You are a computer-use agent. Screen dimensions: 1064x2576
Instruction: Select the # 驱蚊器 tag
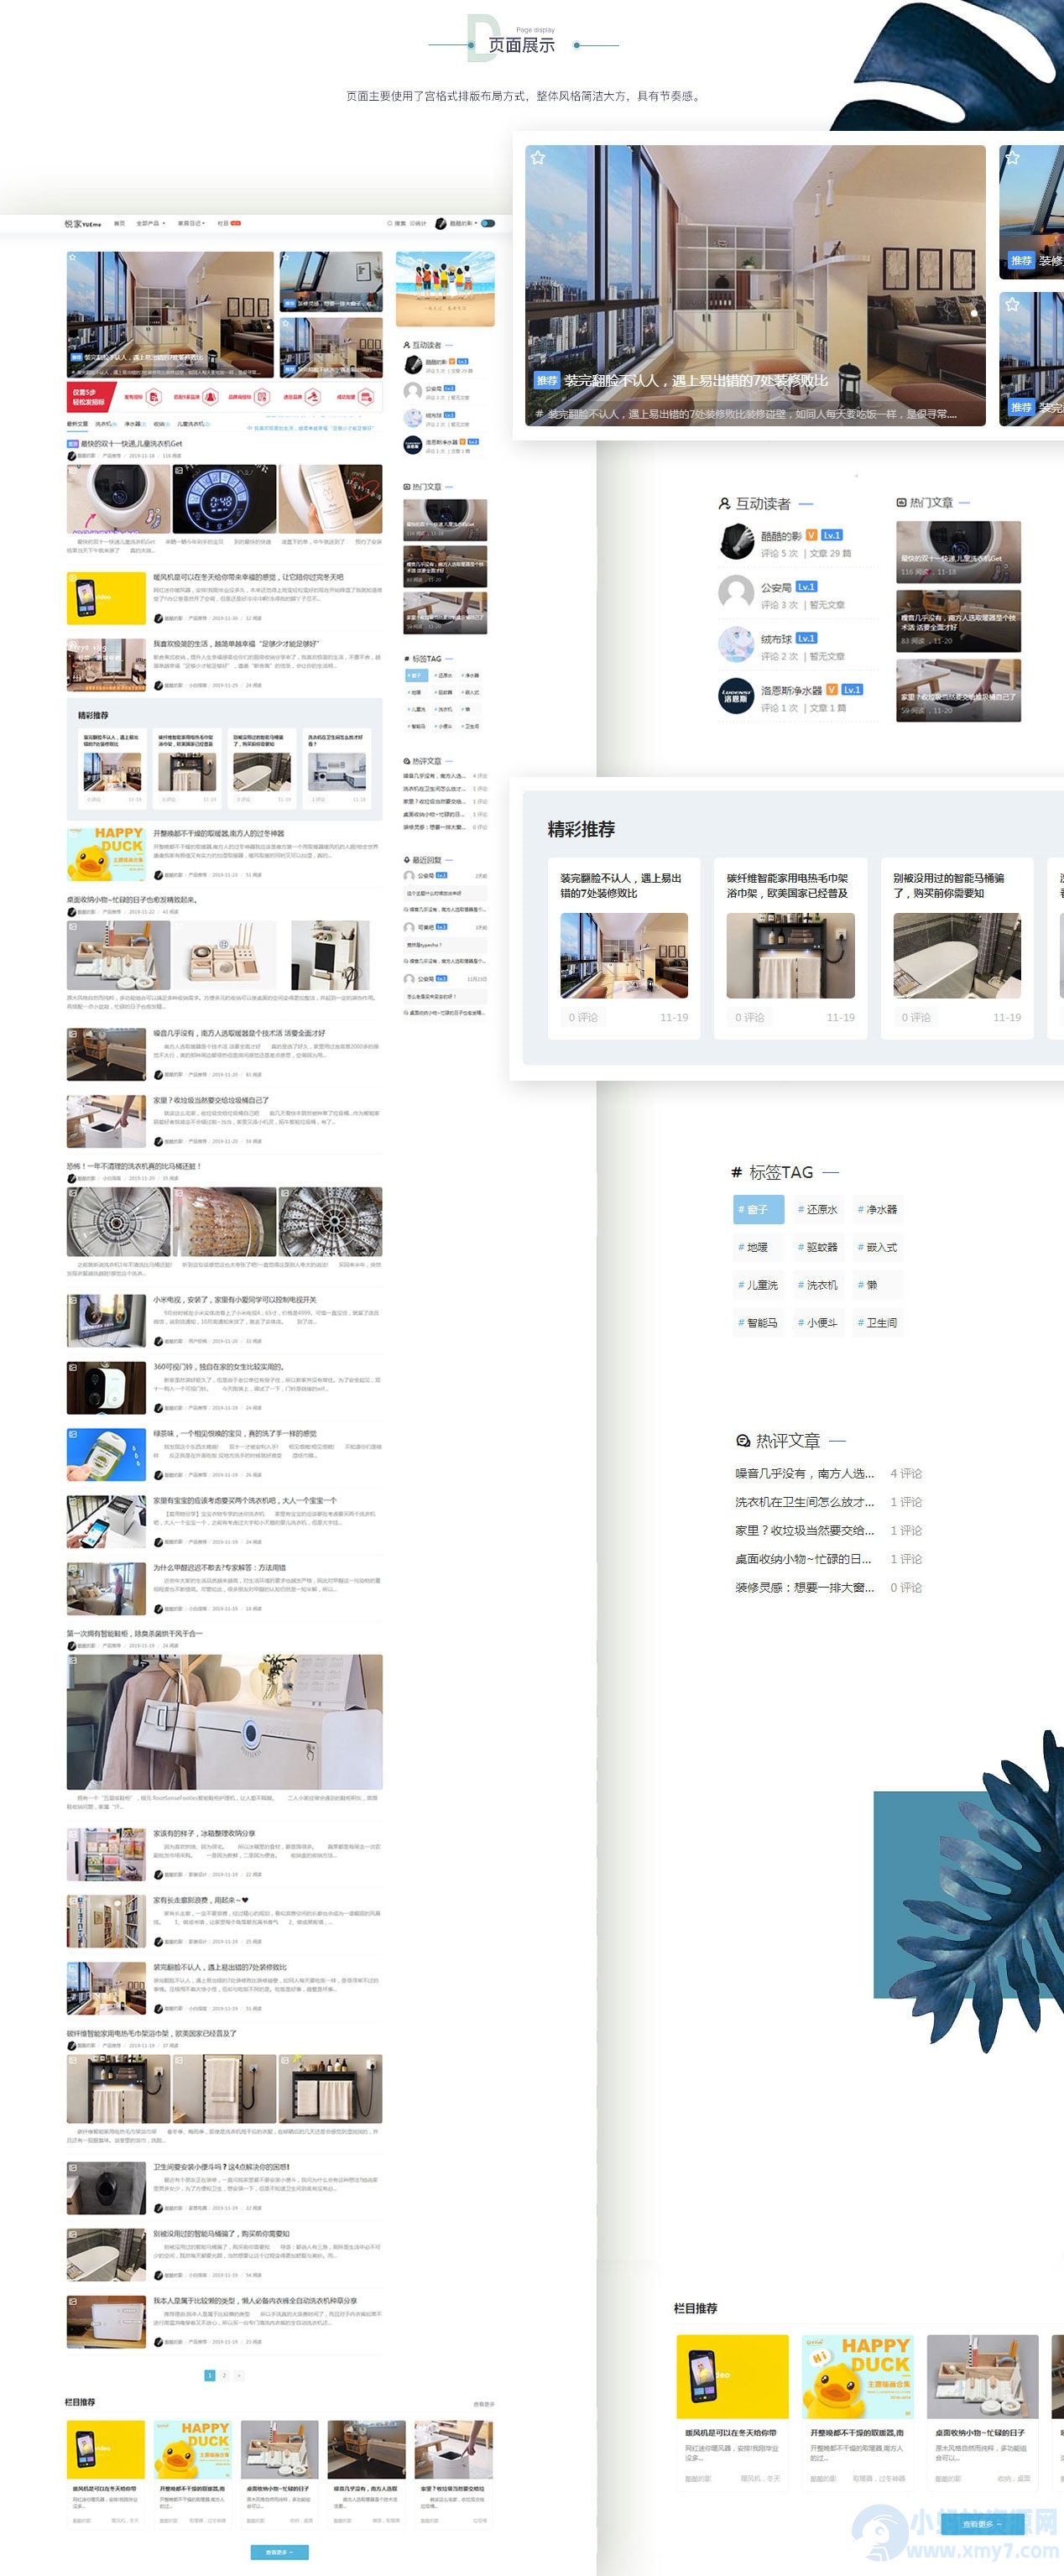click(x=817, y=1247)
